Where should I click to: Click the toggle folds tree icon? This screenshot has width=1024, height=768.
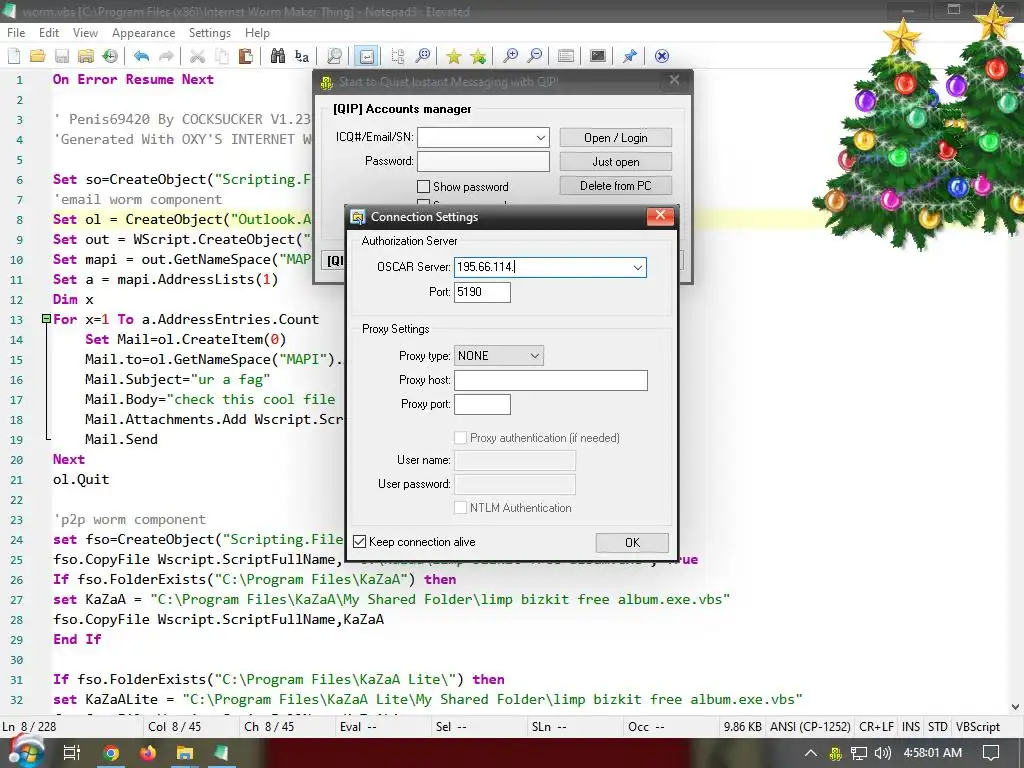click(x=398, y=56)
